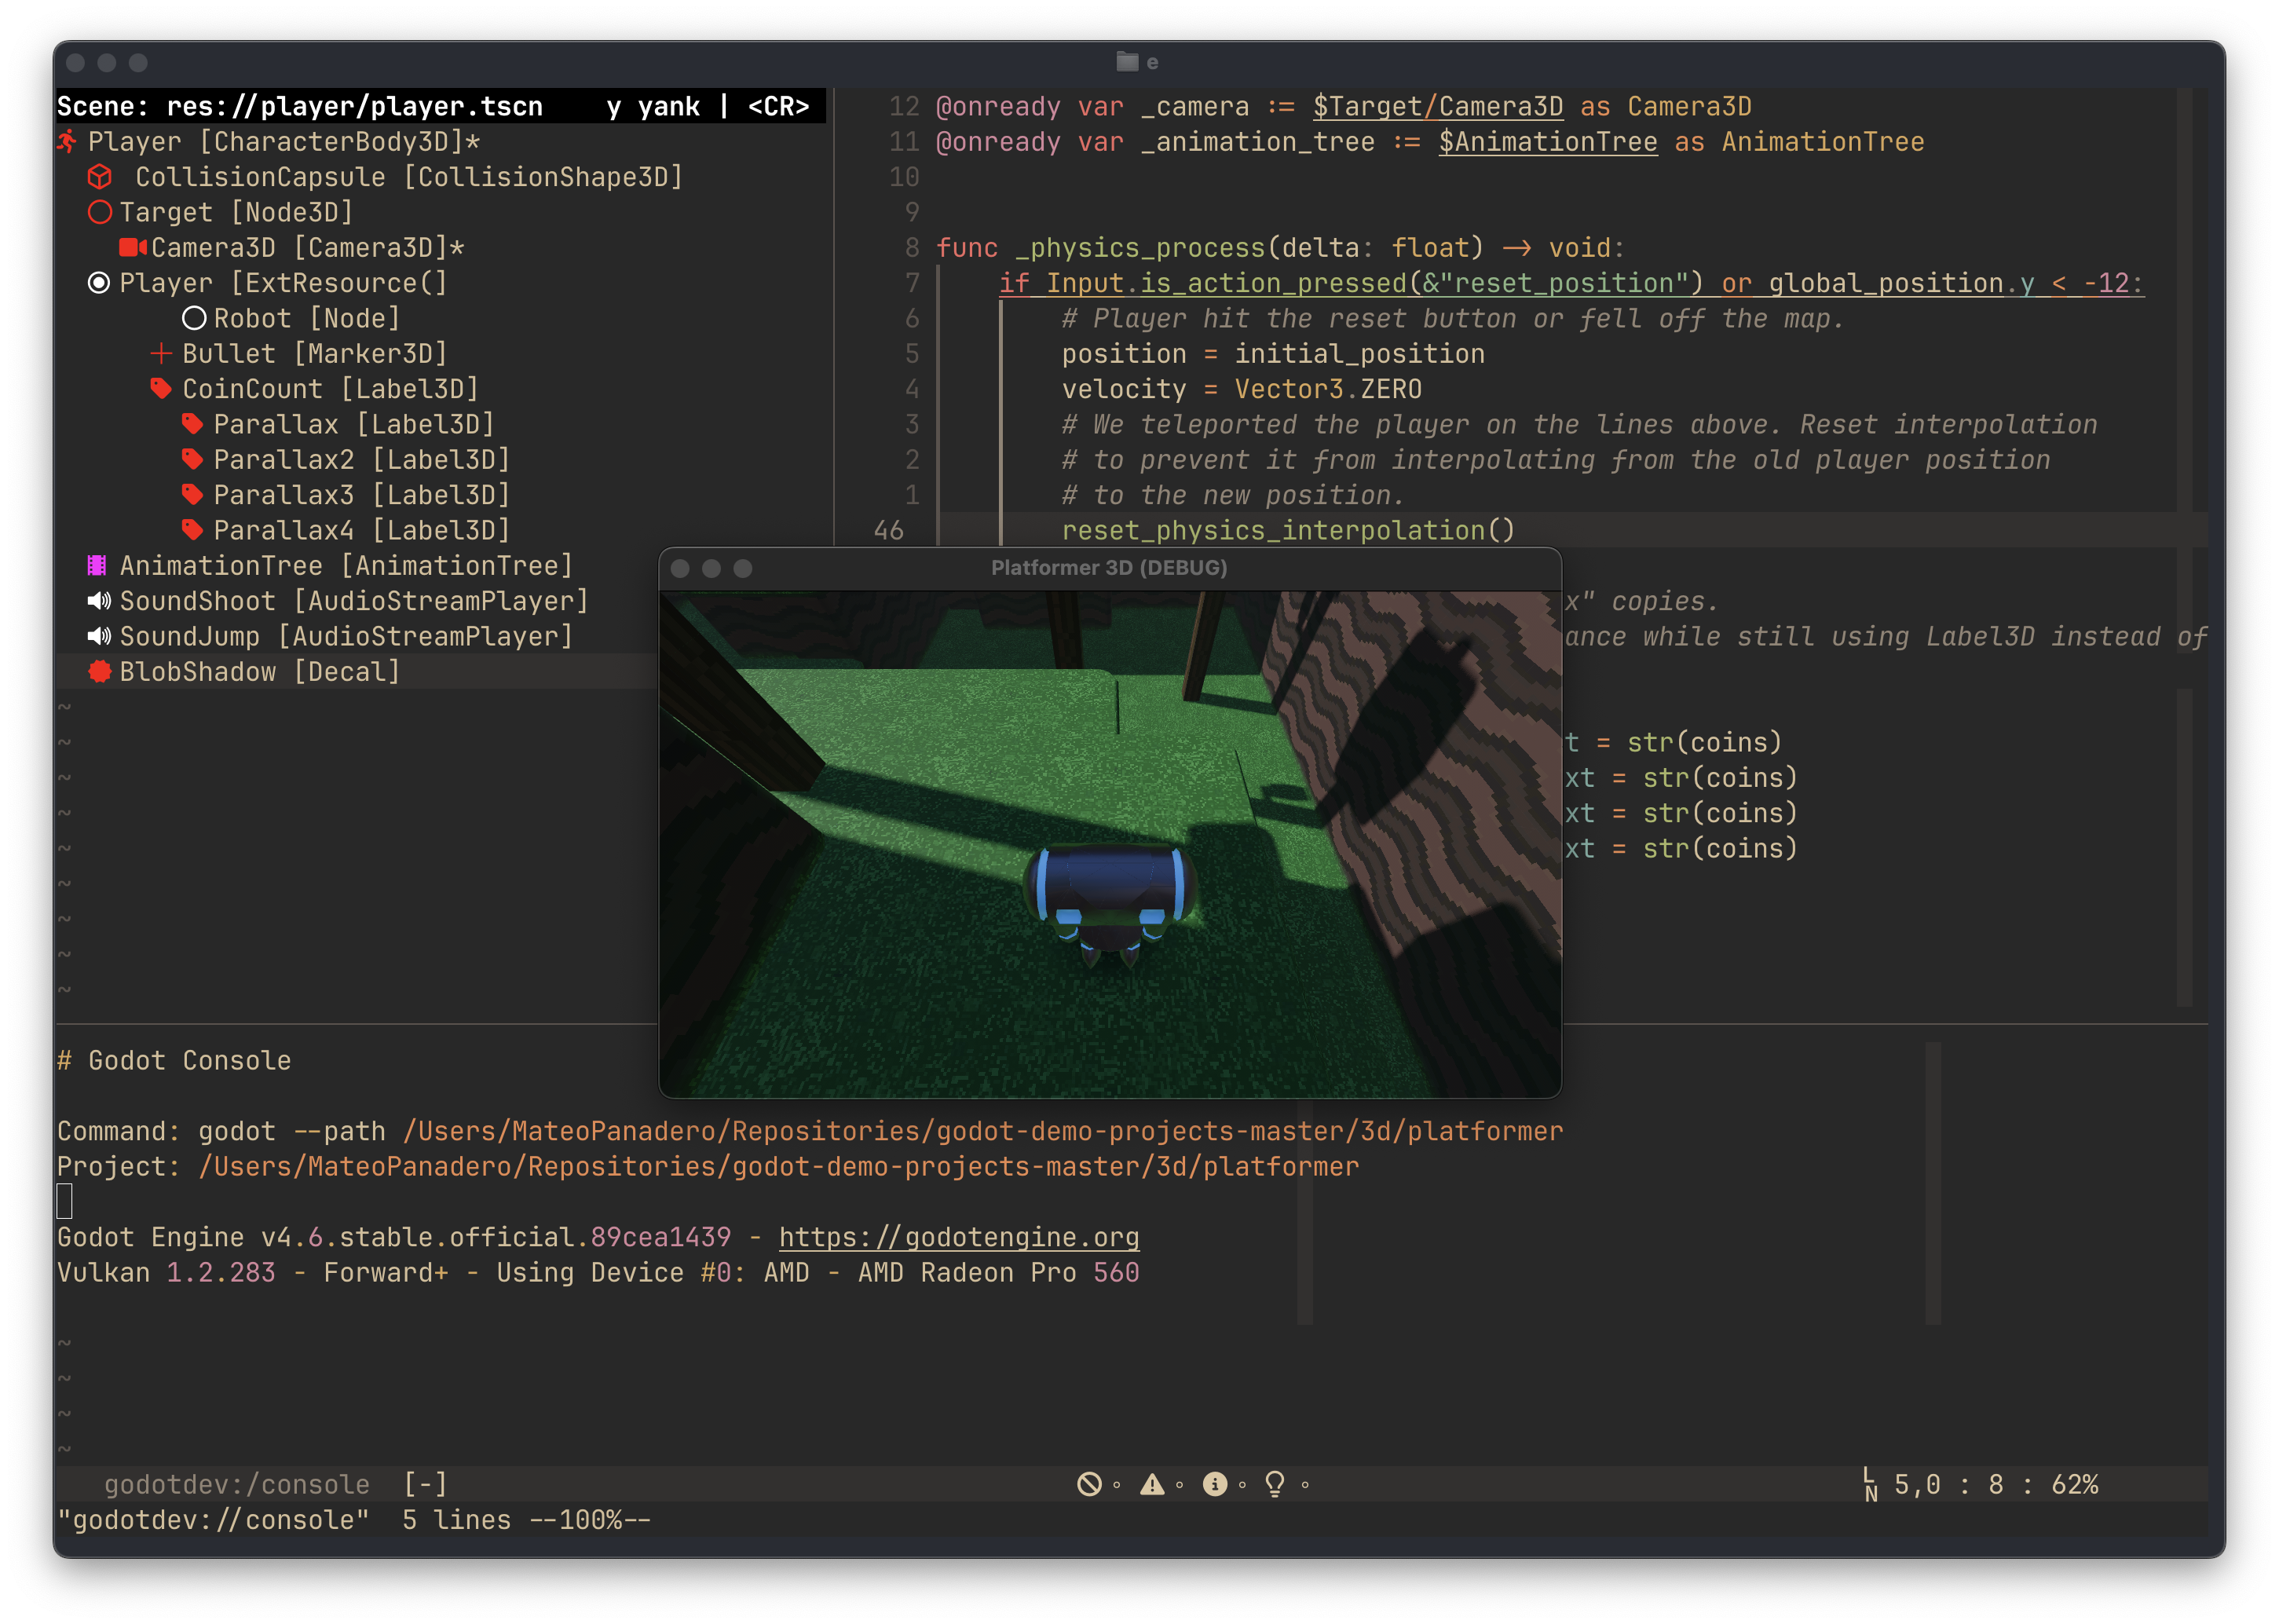Viewport: 2279px width, 1624px height.
Task: Click the warnings triangle icon in statusline
Action: click(1153, 1485)
